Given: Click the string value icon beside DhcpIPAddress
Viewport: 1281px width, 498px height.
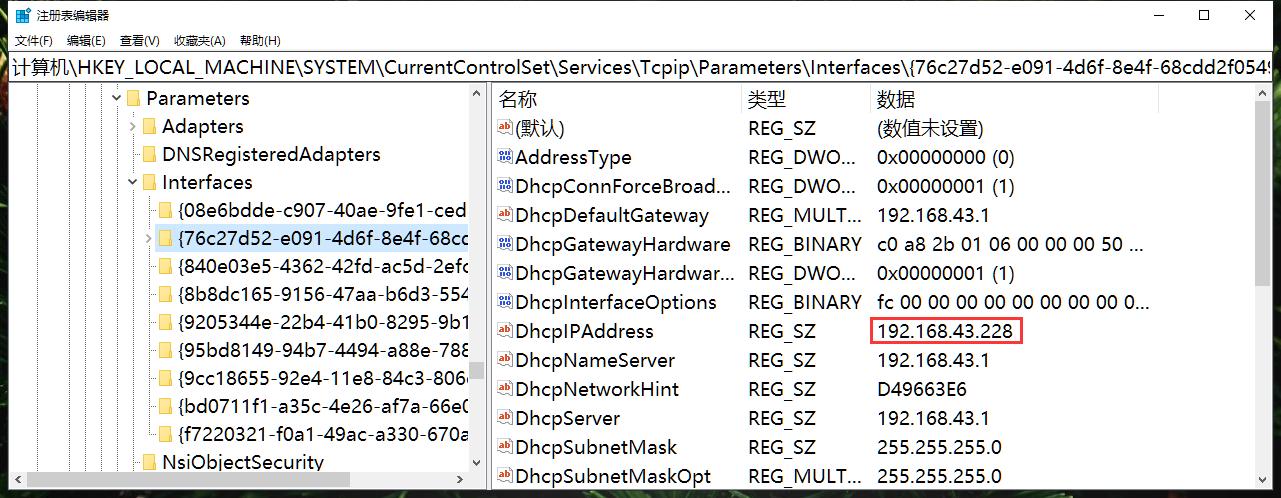Looking at the screenshot, I should 504,331.
